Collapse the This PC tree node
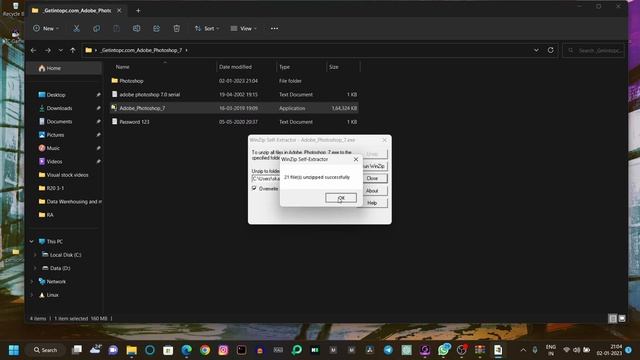This screenshot has width=640, height=360. (31, 242)
